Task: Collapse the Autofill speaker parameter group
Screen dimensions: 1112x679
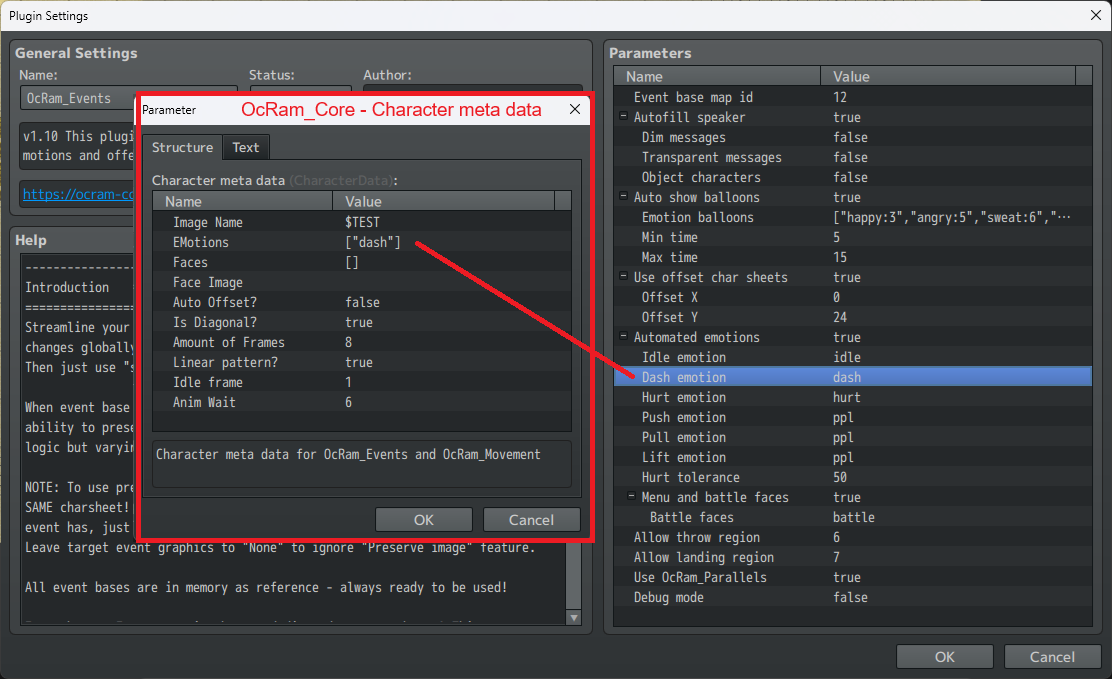Action: (623, 116)
